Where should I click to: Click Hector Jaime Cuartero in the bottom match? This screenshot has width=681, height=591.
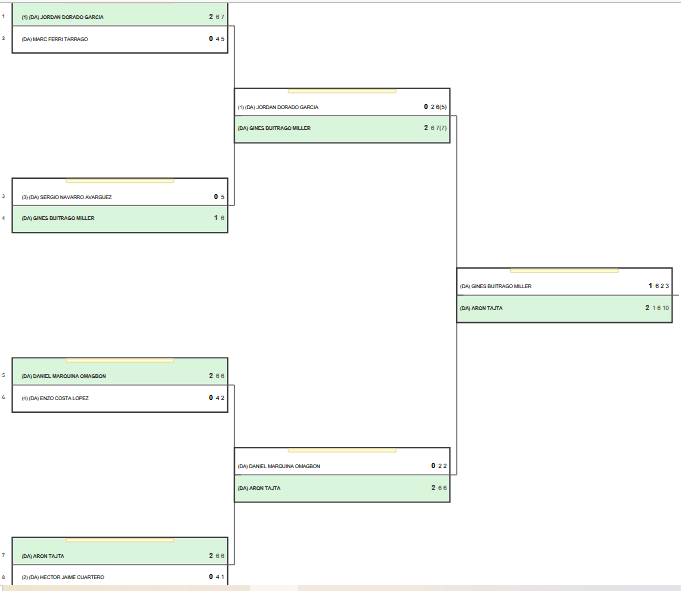pos(68,577)
